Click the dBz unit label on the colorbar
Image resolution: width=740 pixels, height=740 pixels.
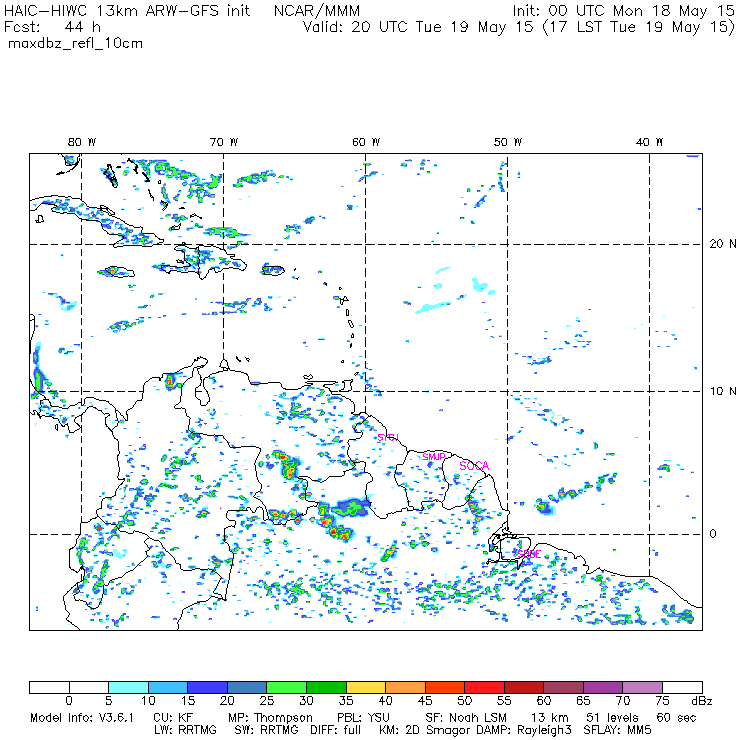[702, 701]
